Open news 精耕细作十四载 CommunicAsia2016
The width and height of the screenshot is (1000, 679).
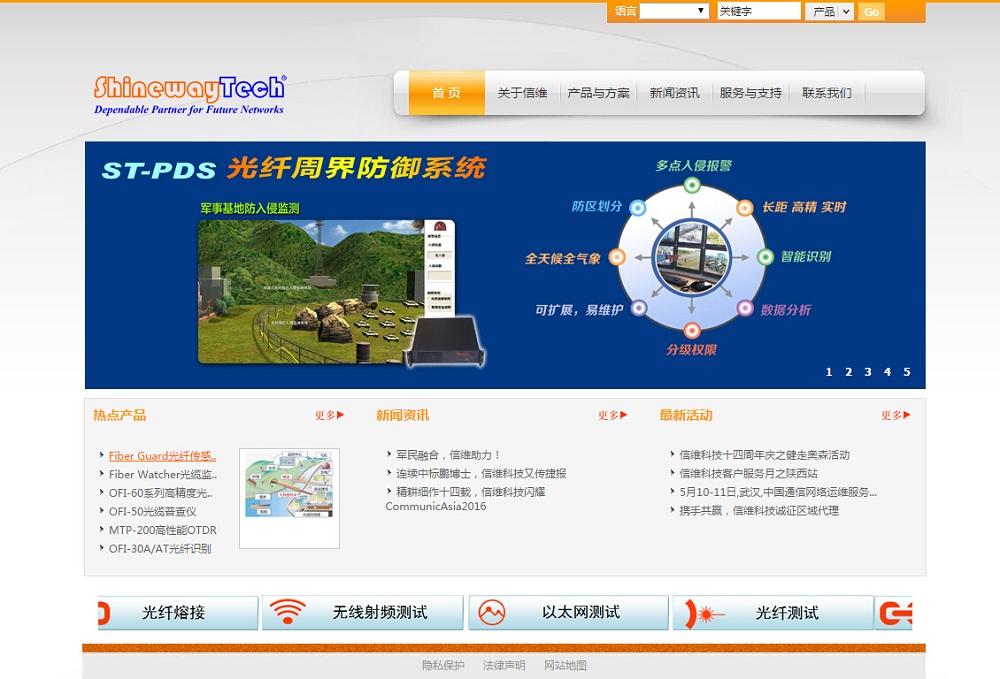(466, 499)
